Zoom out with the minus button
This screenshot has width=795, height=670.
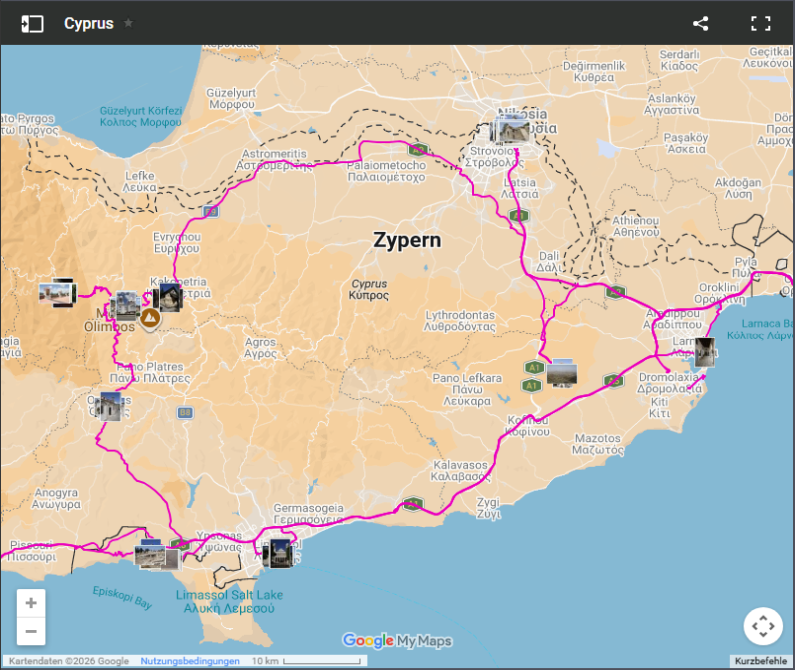pyautogui.click(x=31, y=631)
